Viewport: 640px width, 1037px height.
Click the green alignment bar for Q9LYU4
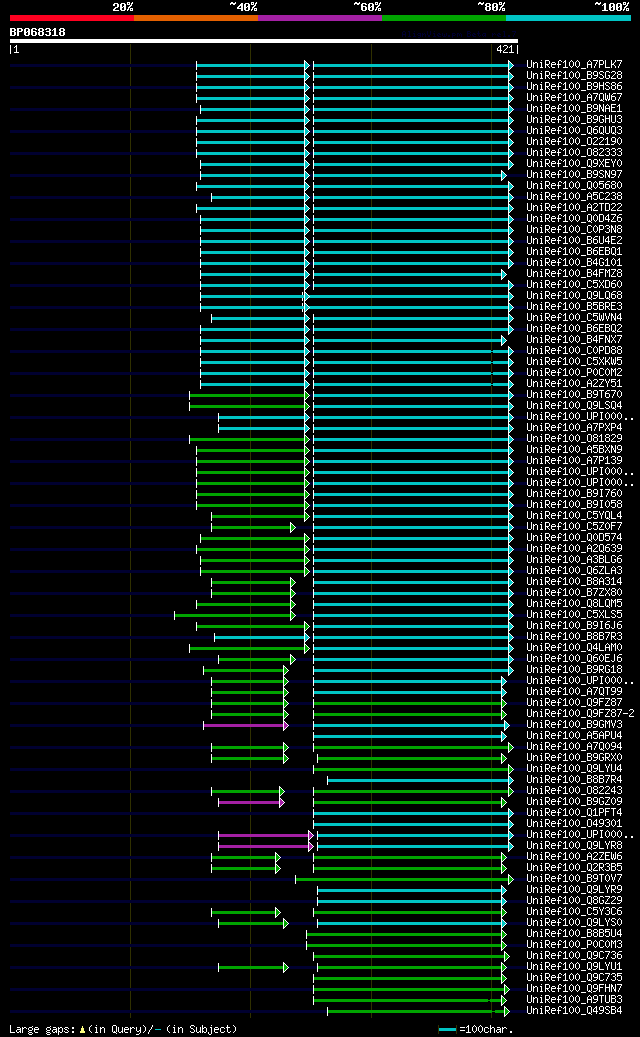(x=412, y=769)
